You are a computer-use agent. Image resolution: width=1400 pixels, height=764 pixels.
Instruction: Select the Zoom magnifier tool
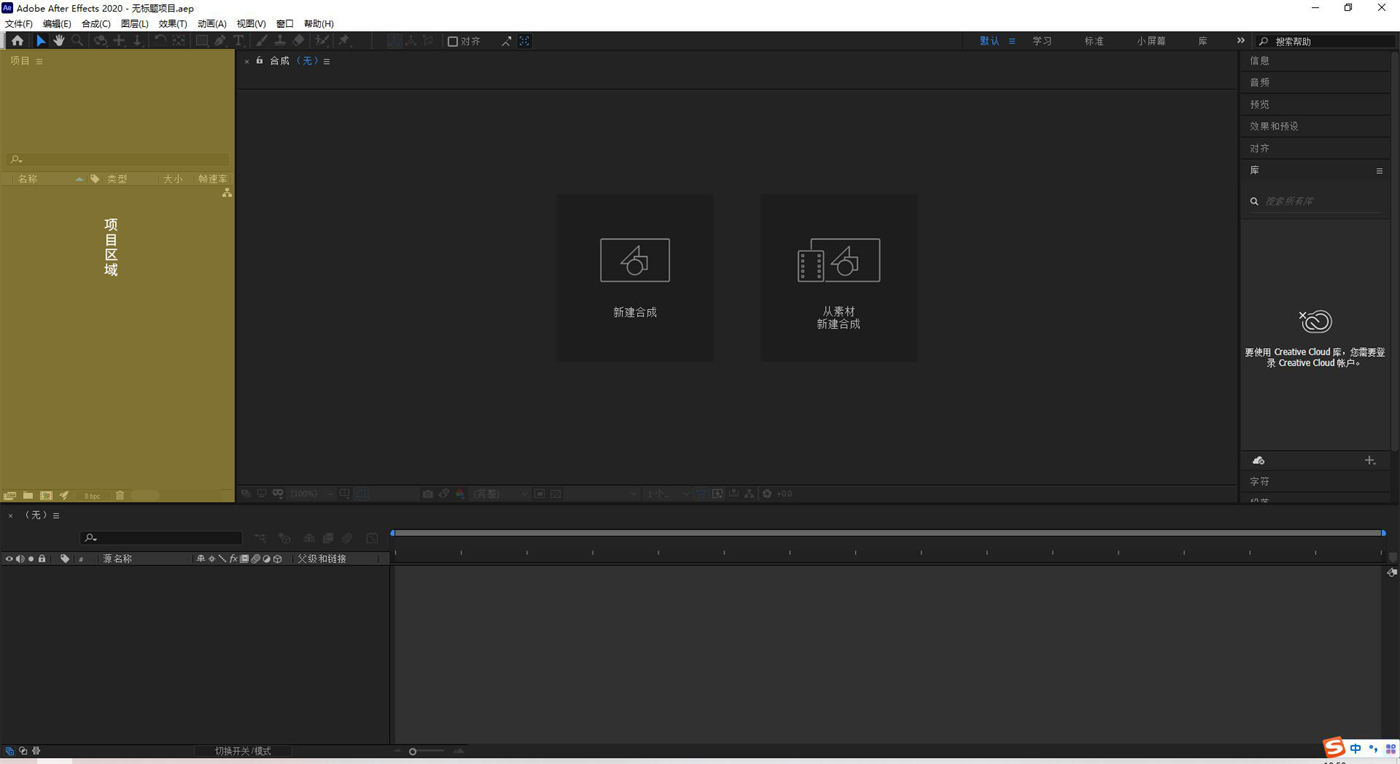click(x=77, y=41)
